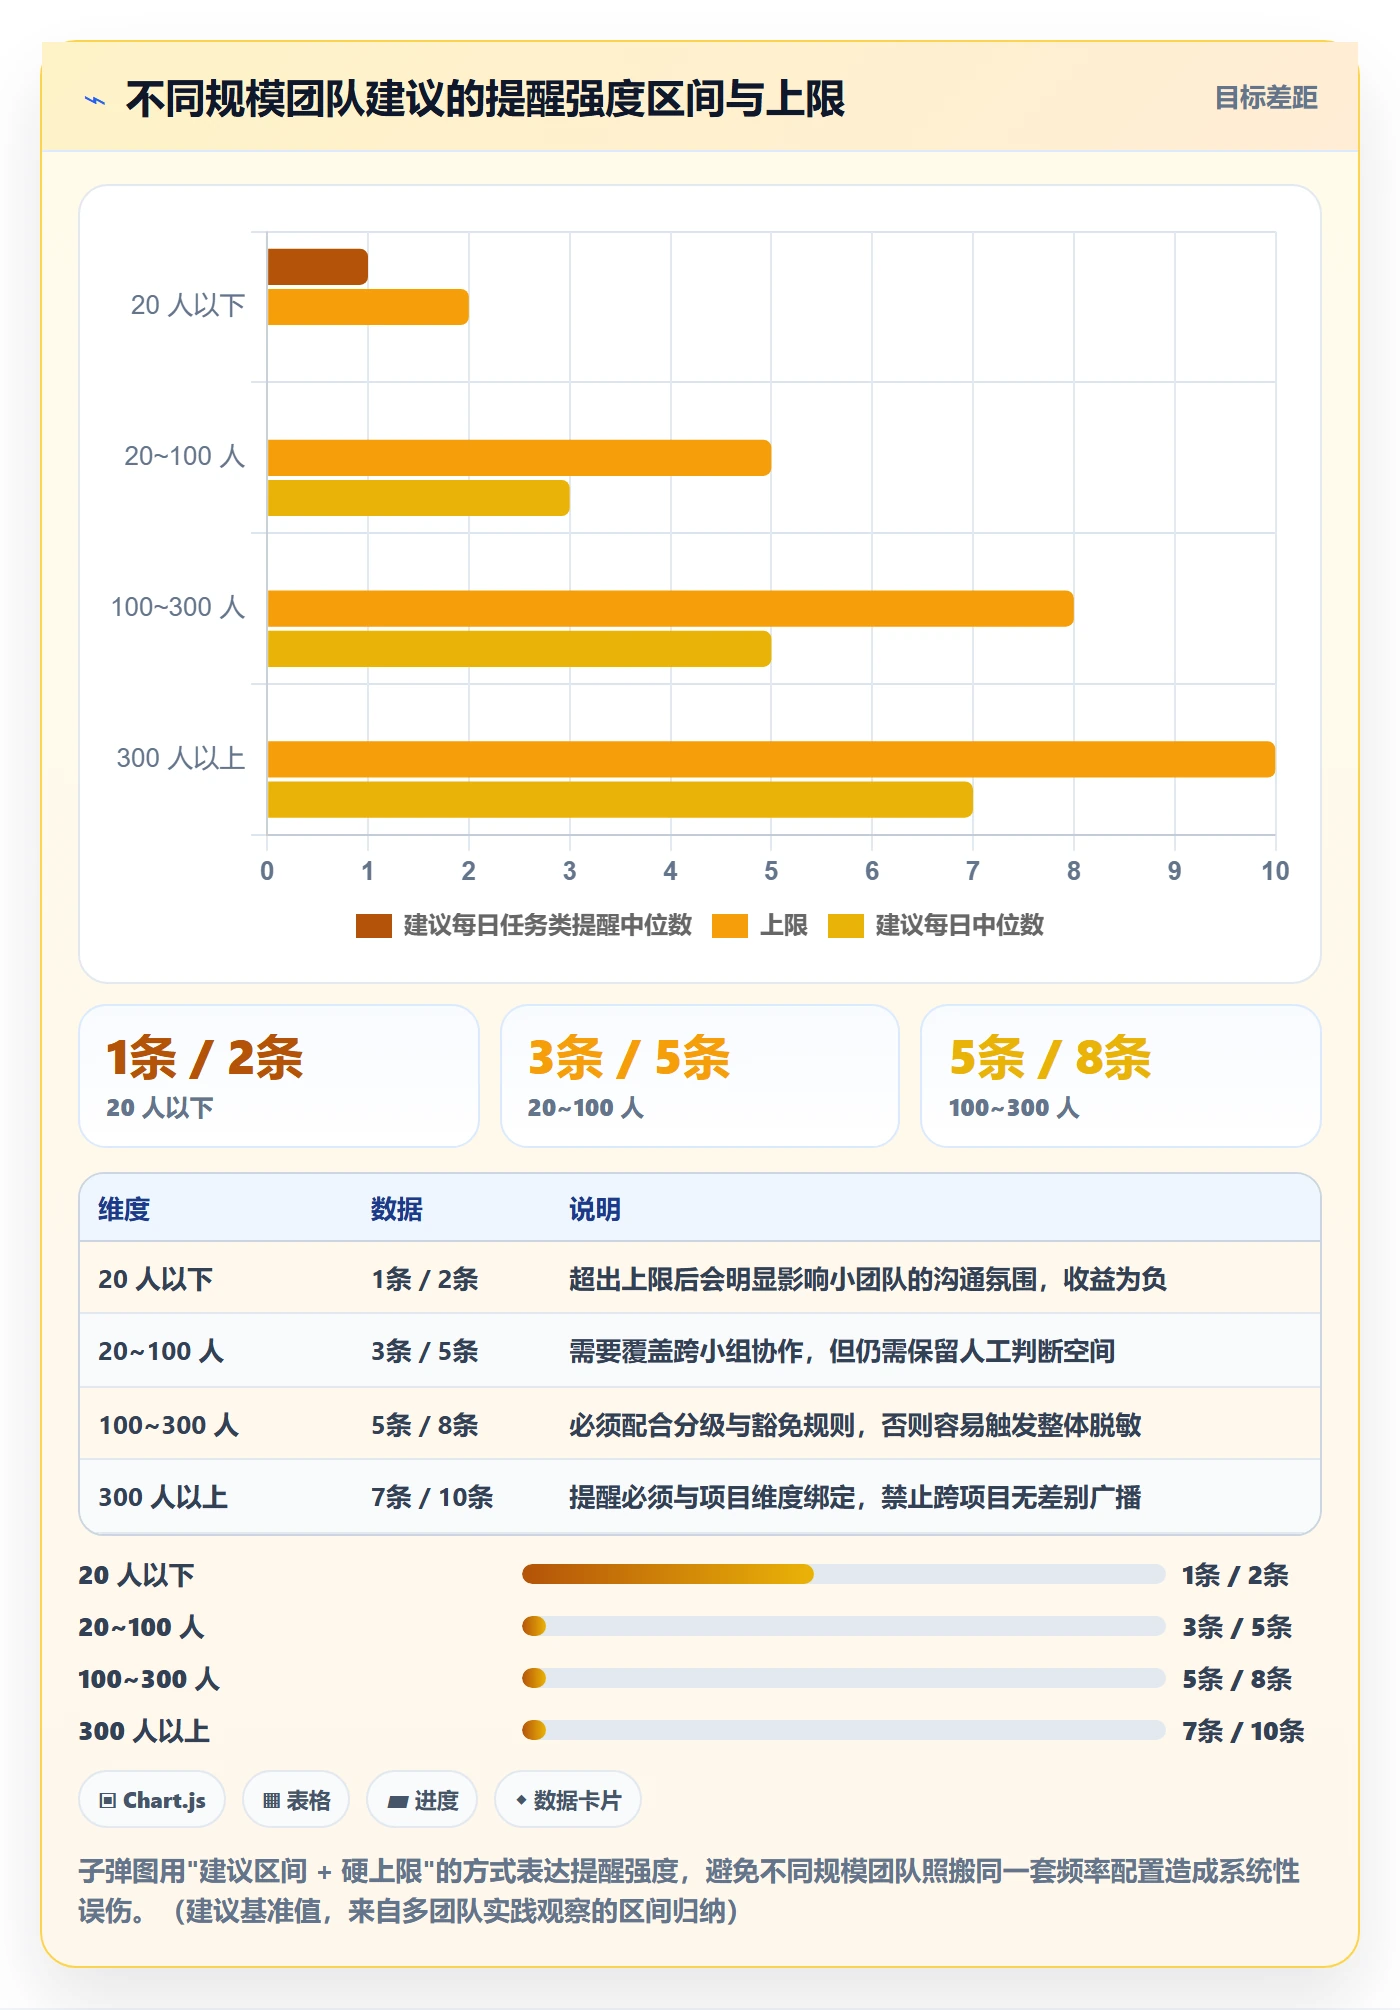
Task: Click the 目标差距 label in header
Action: tap(1266, 98)
